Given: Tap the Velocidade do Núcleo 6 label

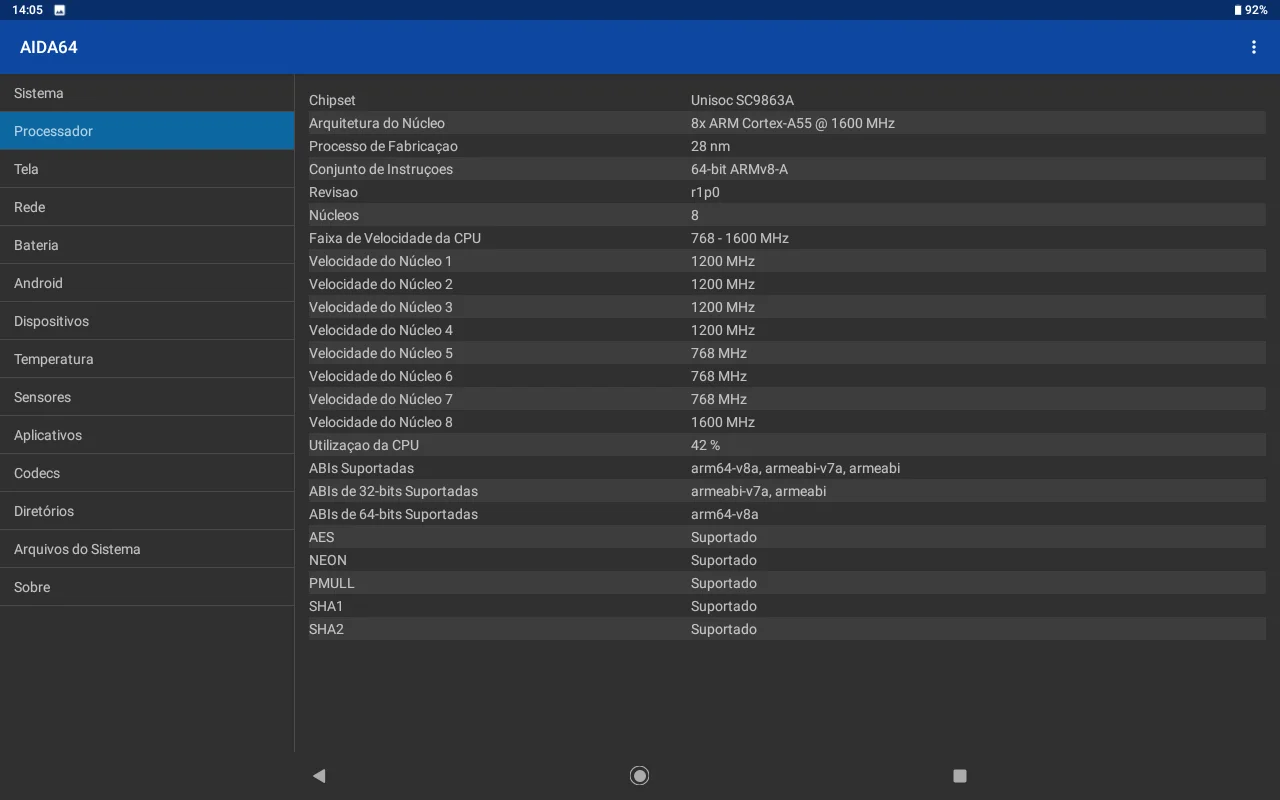Looking at the screenshot, I should pyautogui.click(x=381, y=376).
